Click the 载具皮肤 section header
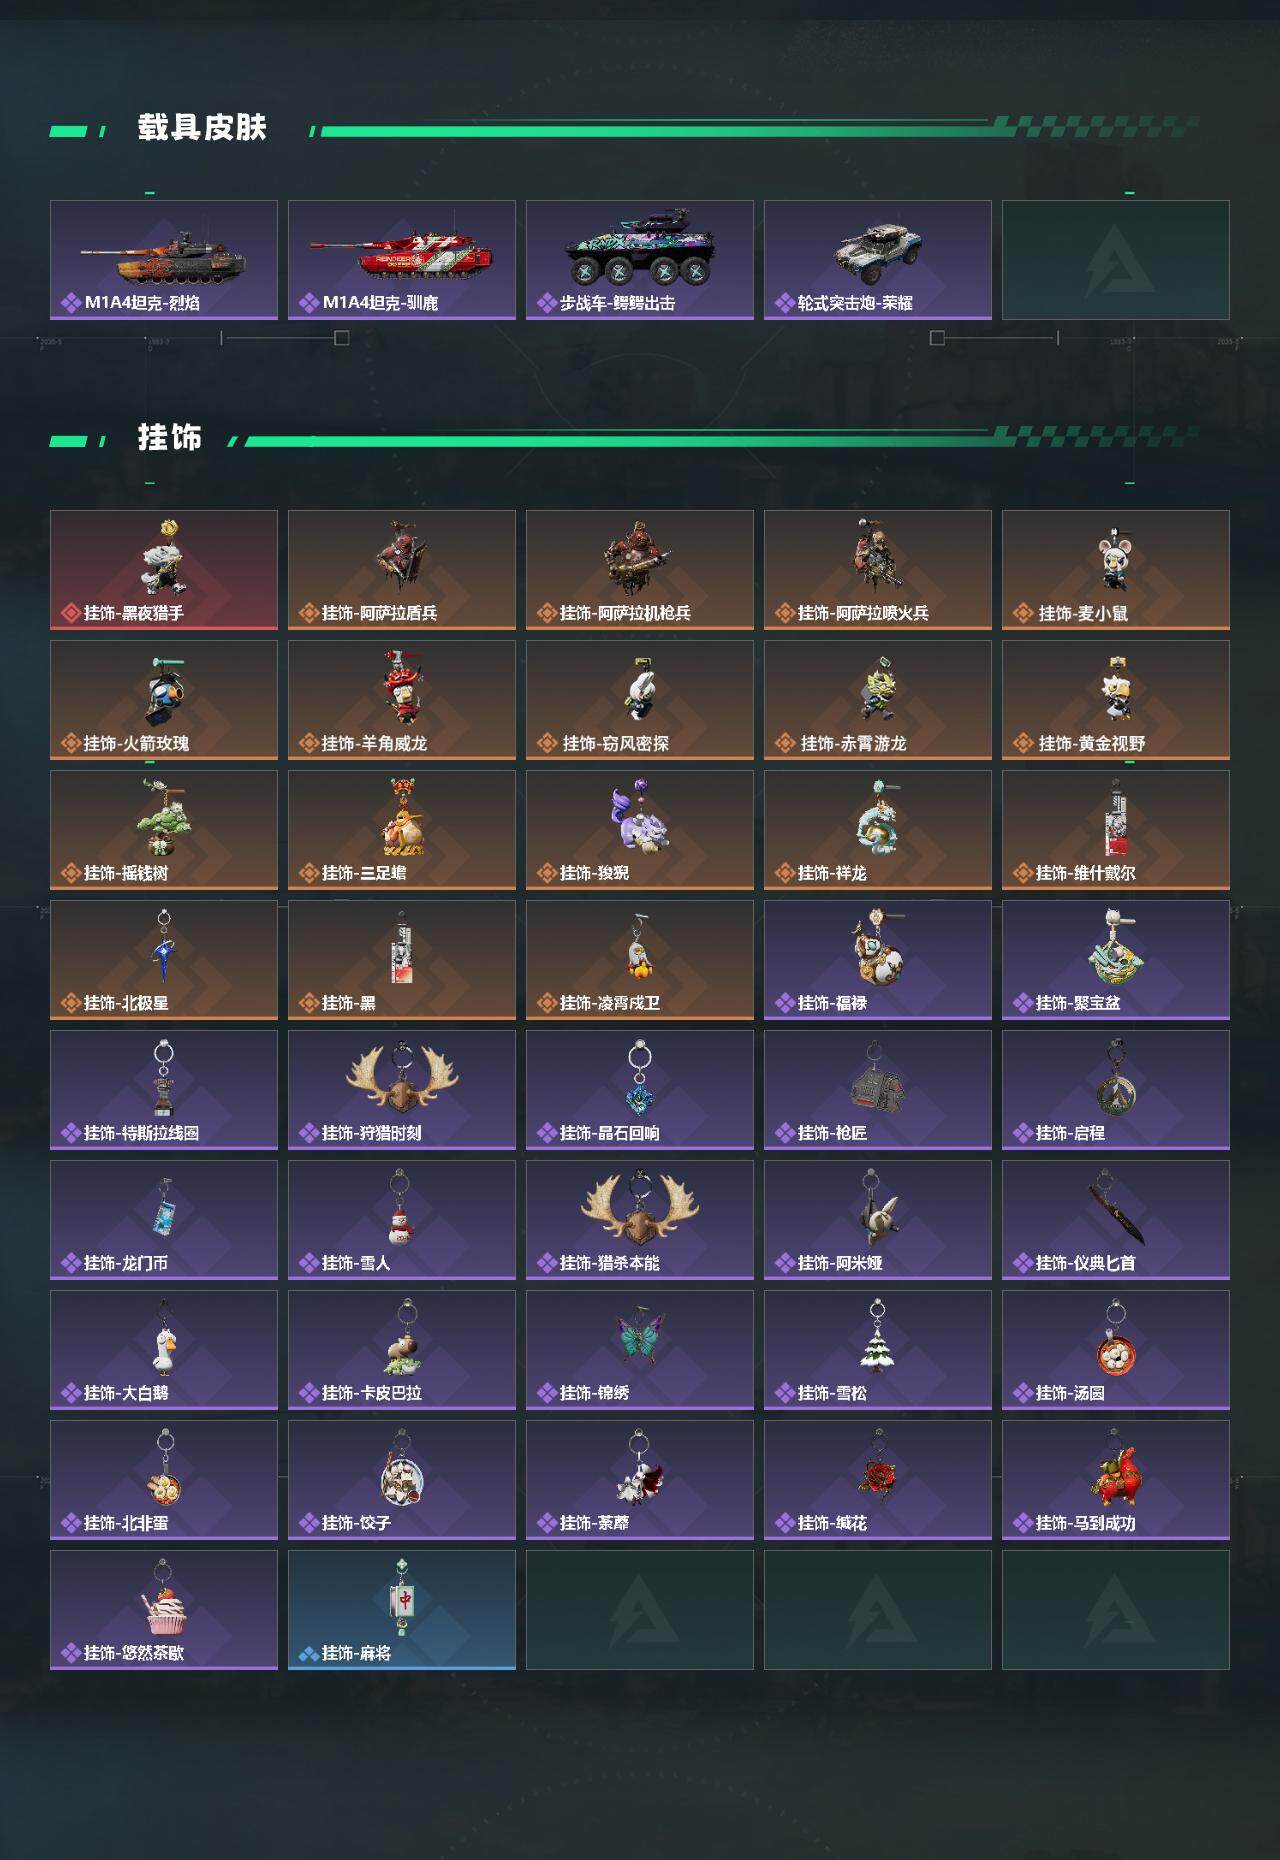1280x1860 pixels. pyautogui.click(x=202, y=128)
